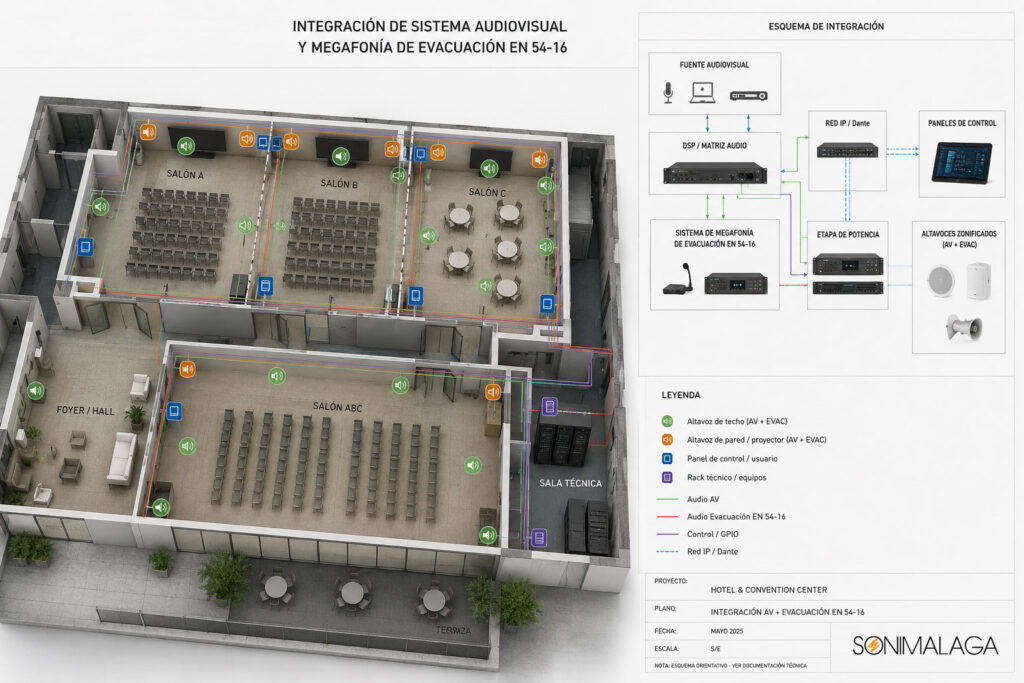Click the orange speaker at Salón ABC's right corner

[493, 392]
